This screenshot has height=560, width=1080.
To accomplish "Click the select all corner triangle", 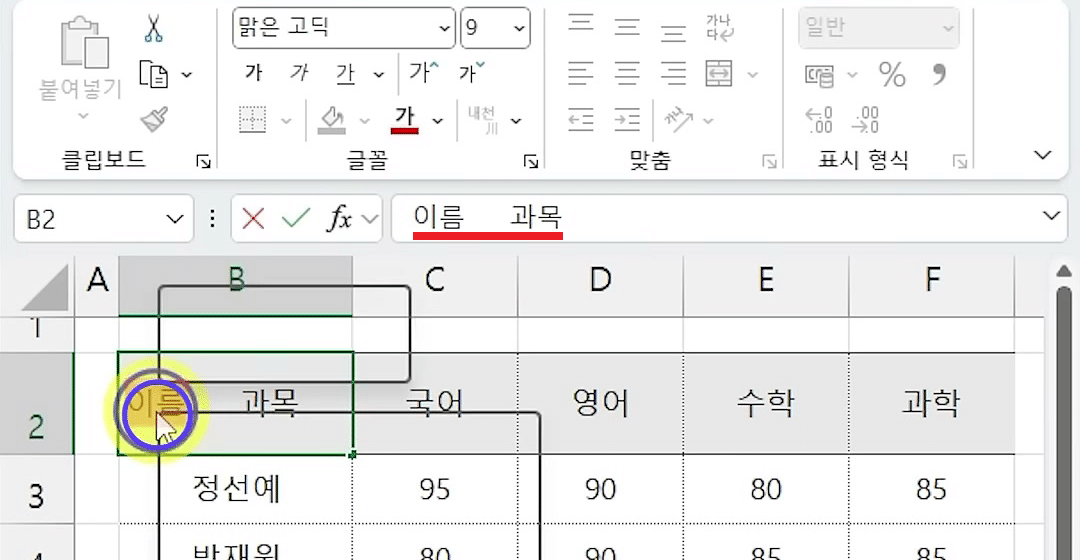I will (46, 288).
